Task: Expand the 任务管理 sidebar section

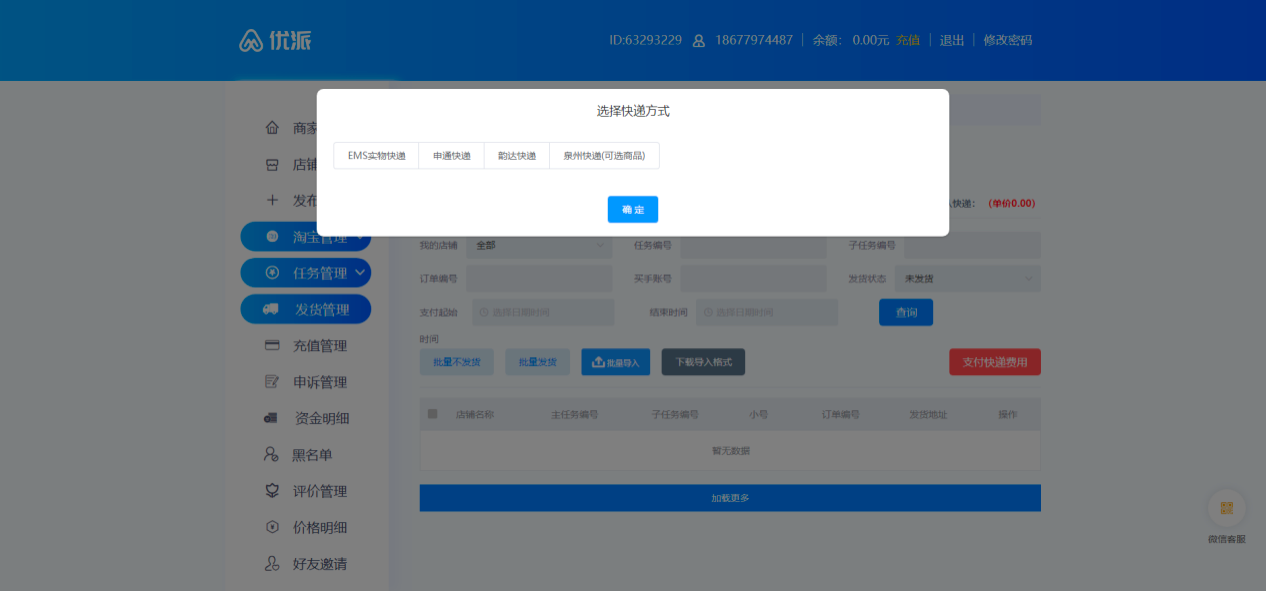Action: click(x=305, y=272)
